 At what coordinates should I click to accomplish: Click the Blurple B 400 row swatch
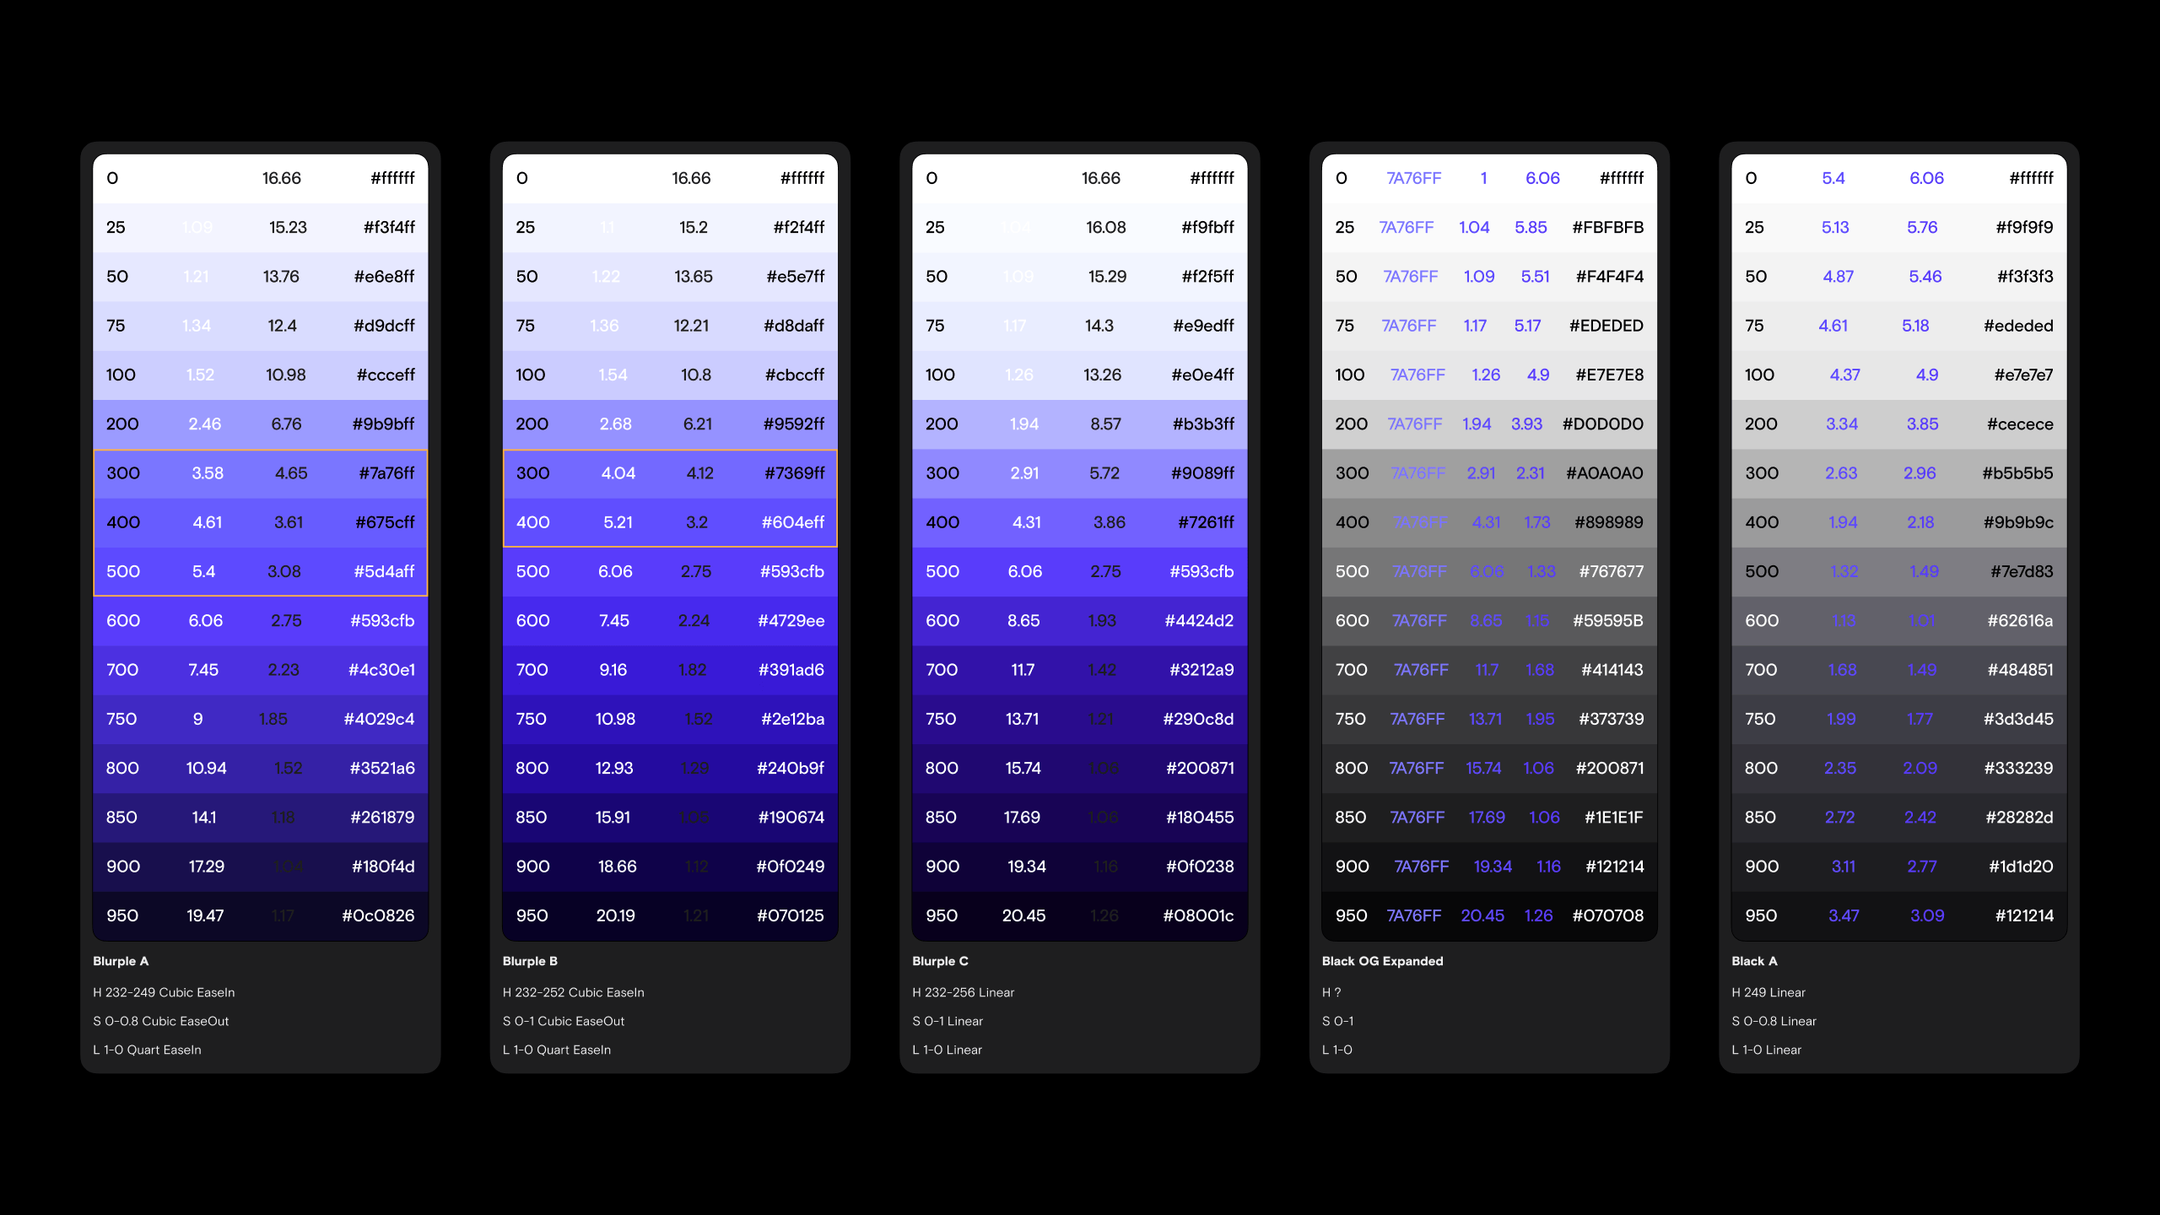669,522
